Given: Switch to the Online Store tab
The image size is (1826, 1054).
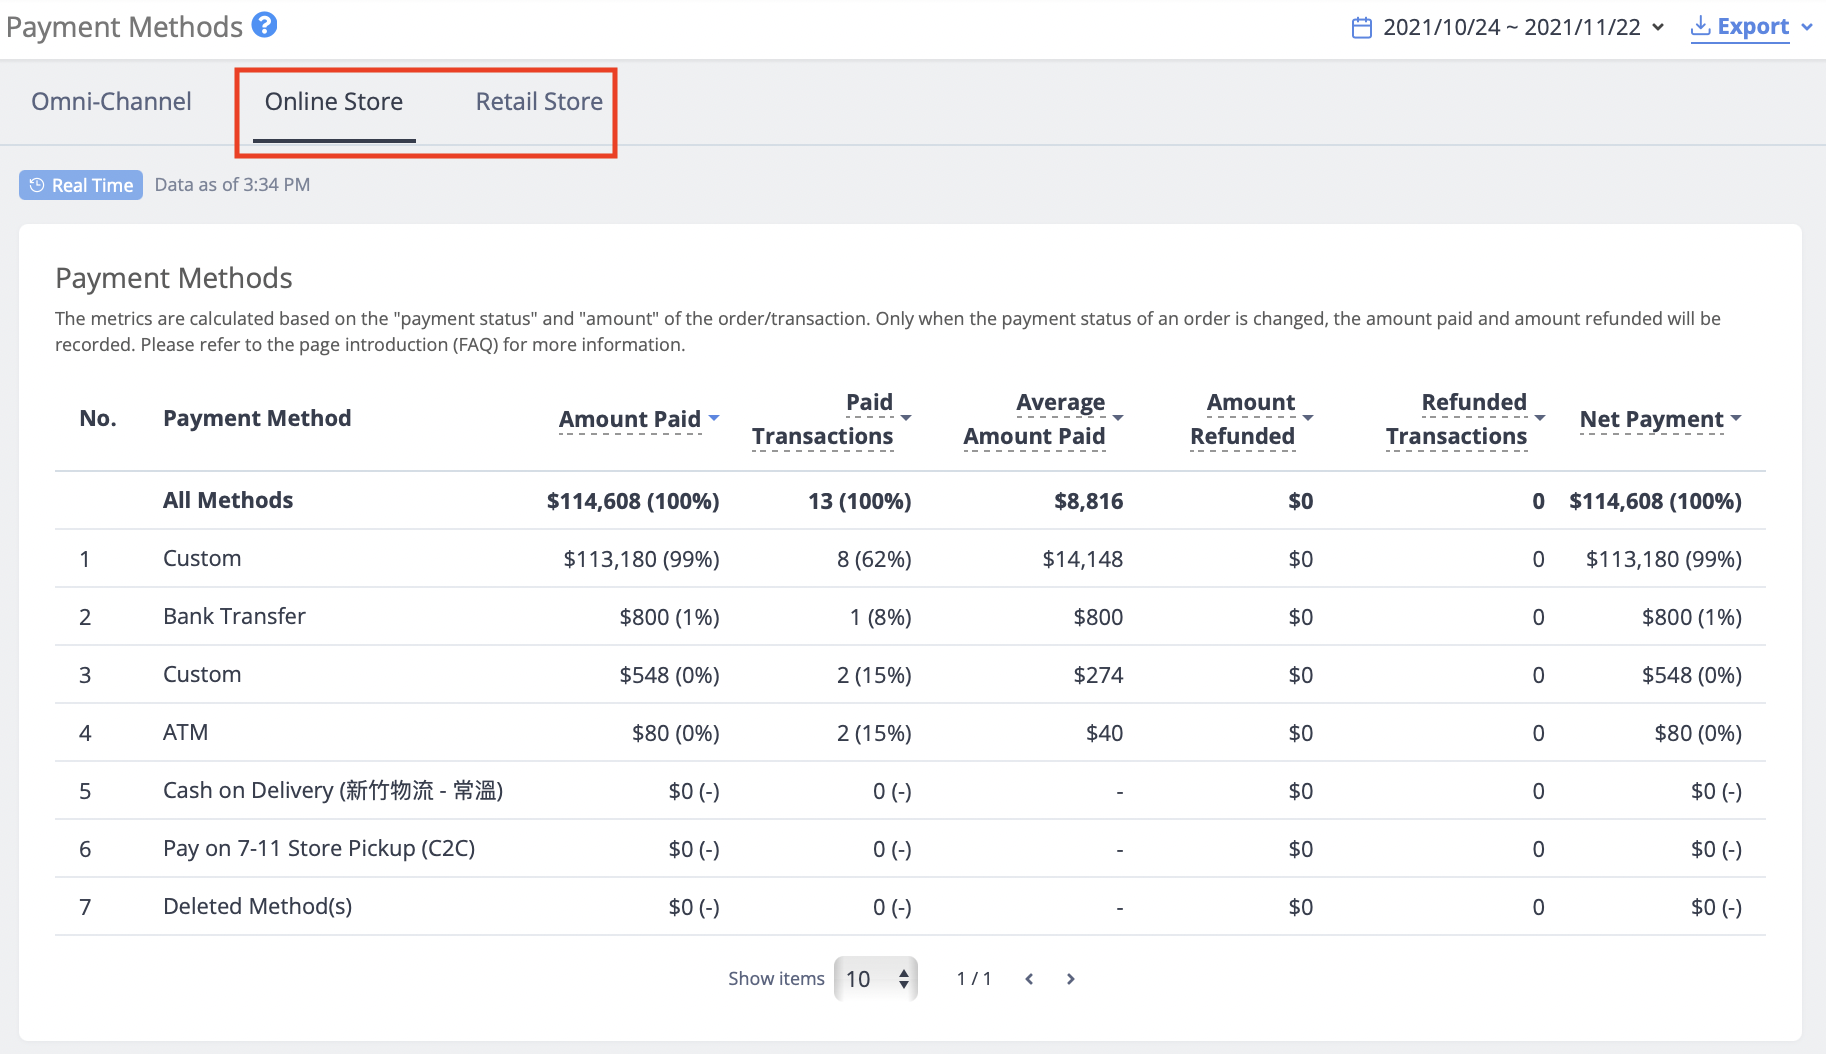Looking at the screenshot, I should click(334, 101).
